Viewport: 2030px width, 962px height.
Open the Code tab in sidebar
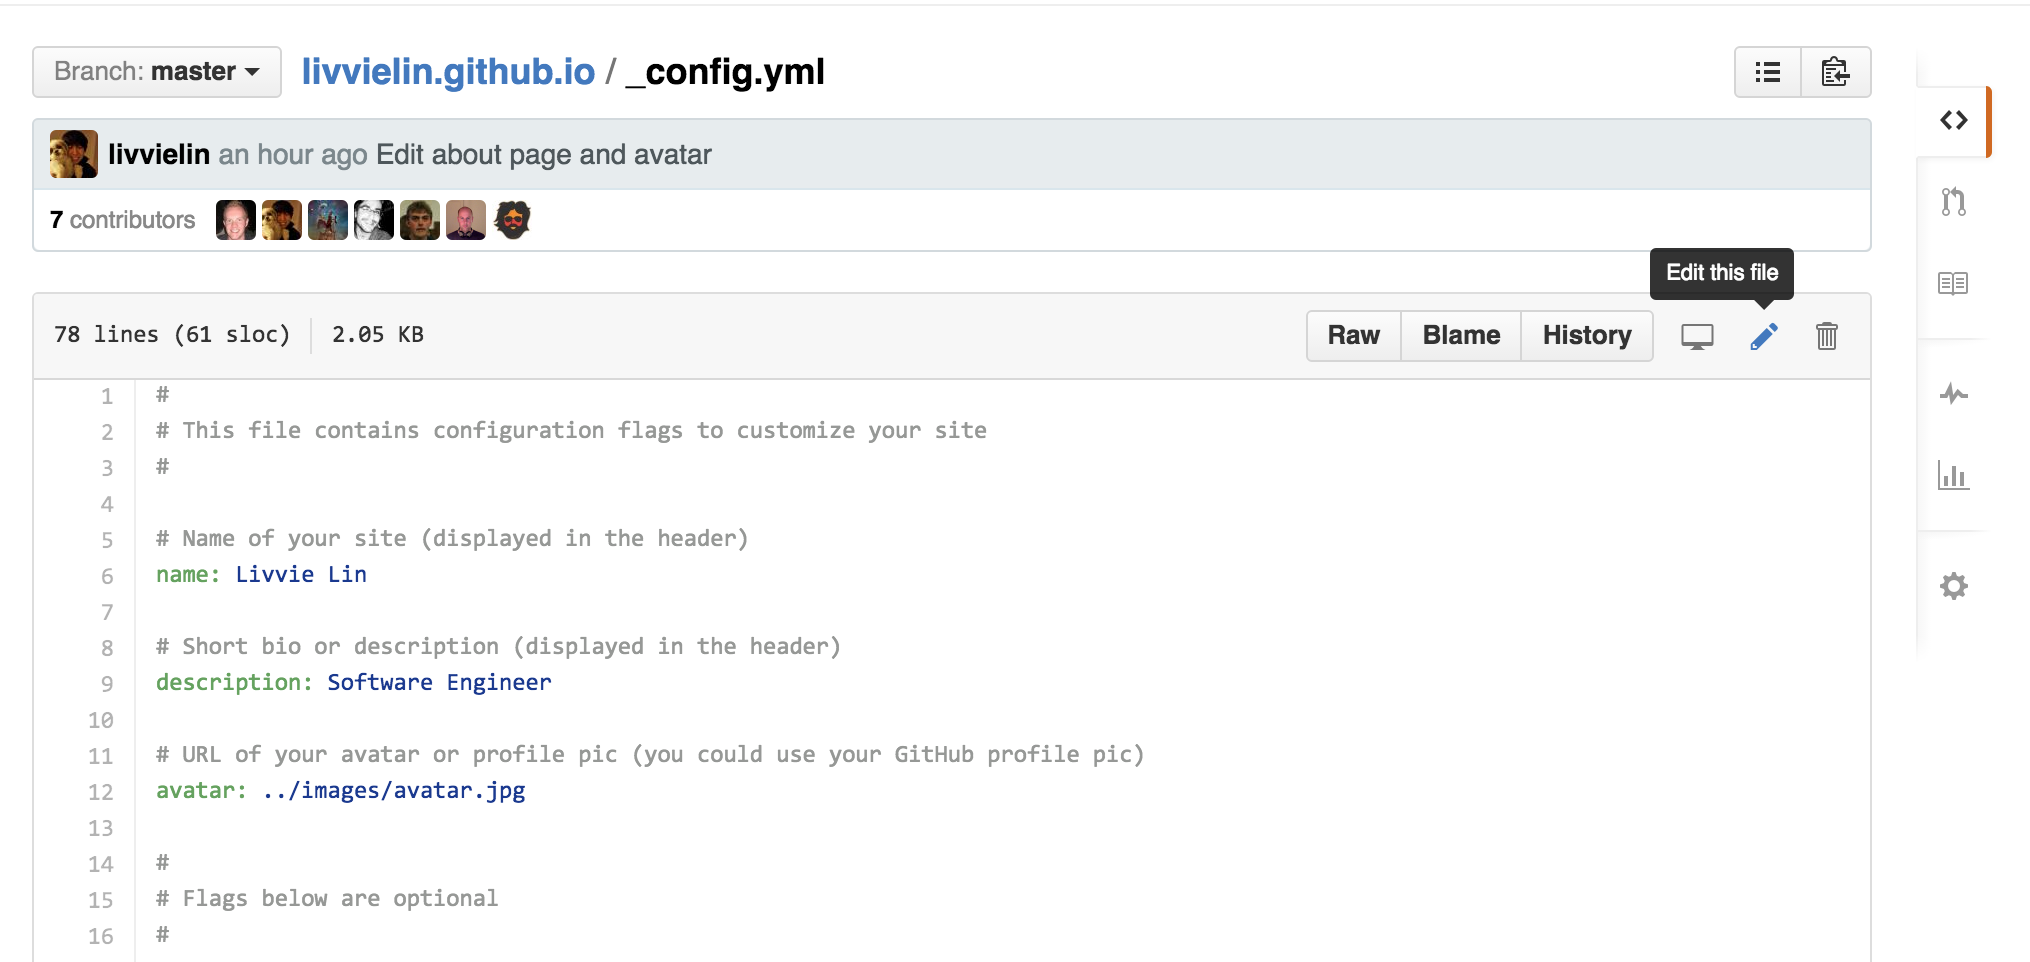click(1953, 121)
